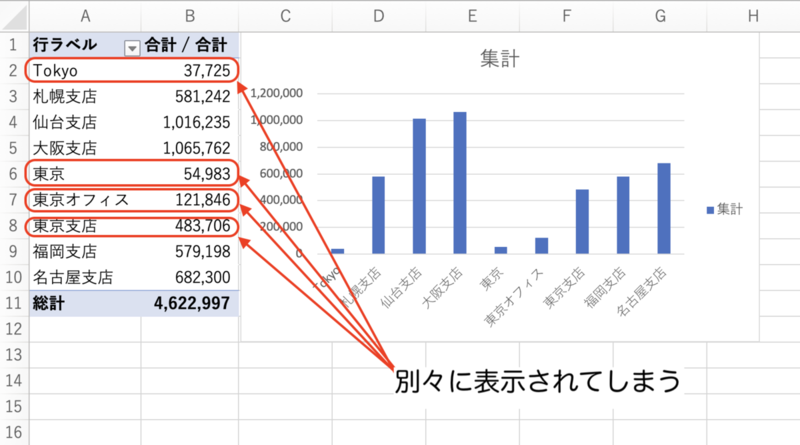Select column H header
This screenshot has width=800, height=445.
[753, 16]
